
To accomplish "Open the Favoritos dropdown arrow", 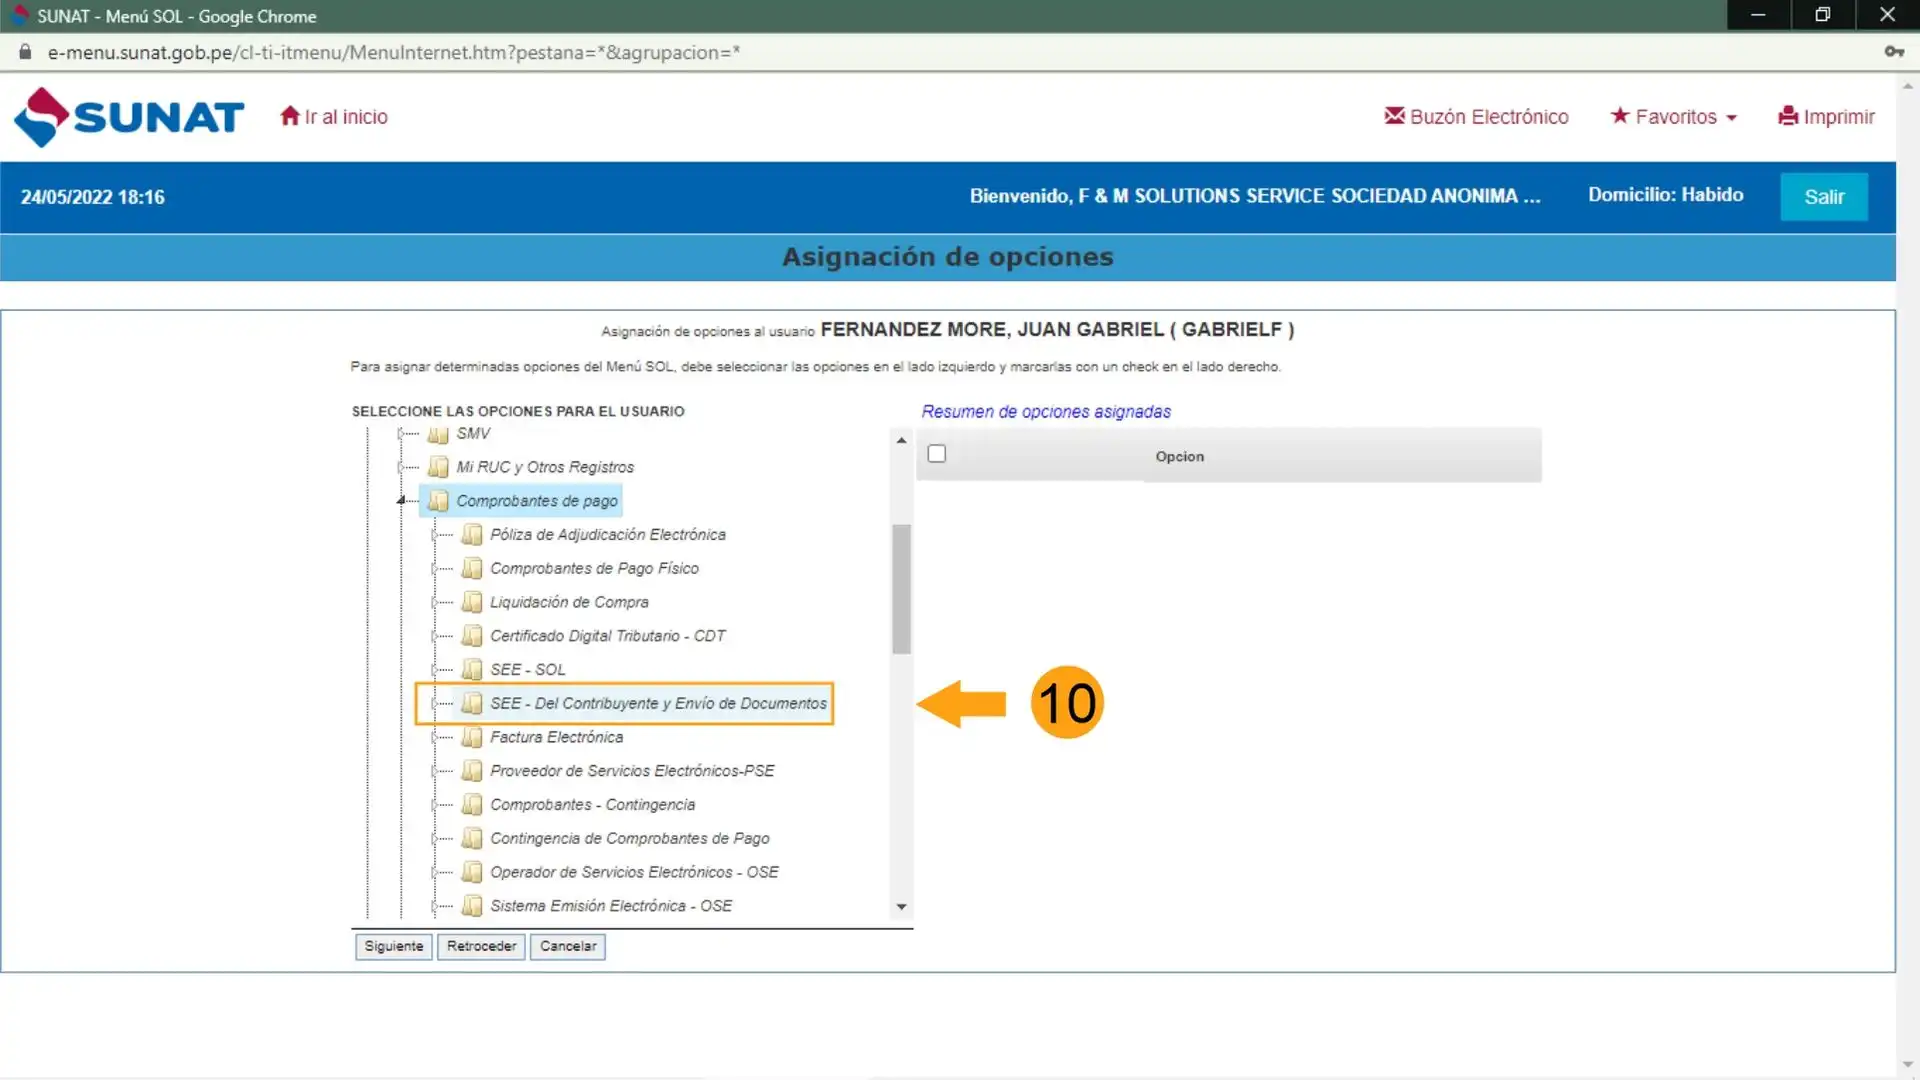I will click(x=1732, y=118).
